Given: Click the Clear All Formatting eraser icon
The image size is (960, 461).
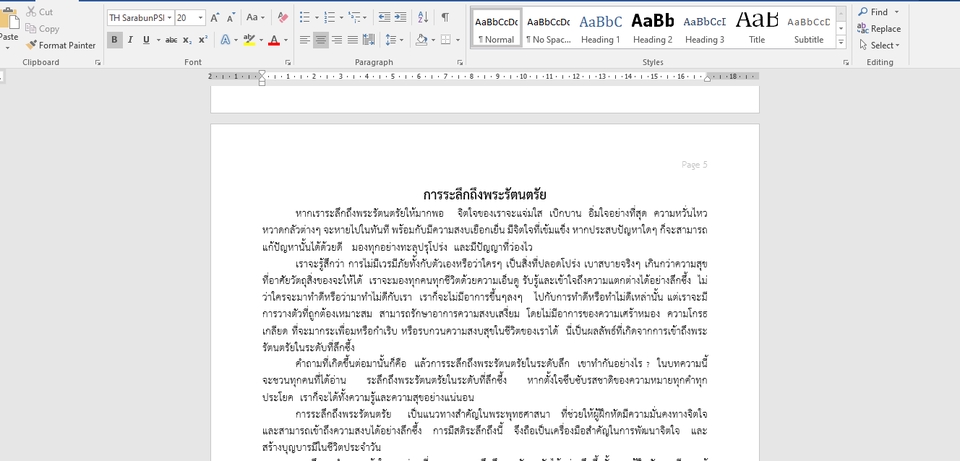Looking at the screenshot, I should click(282, 17).
